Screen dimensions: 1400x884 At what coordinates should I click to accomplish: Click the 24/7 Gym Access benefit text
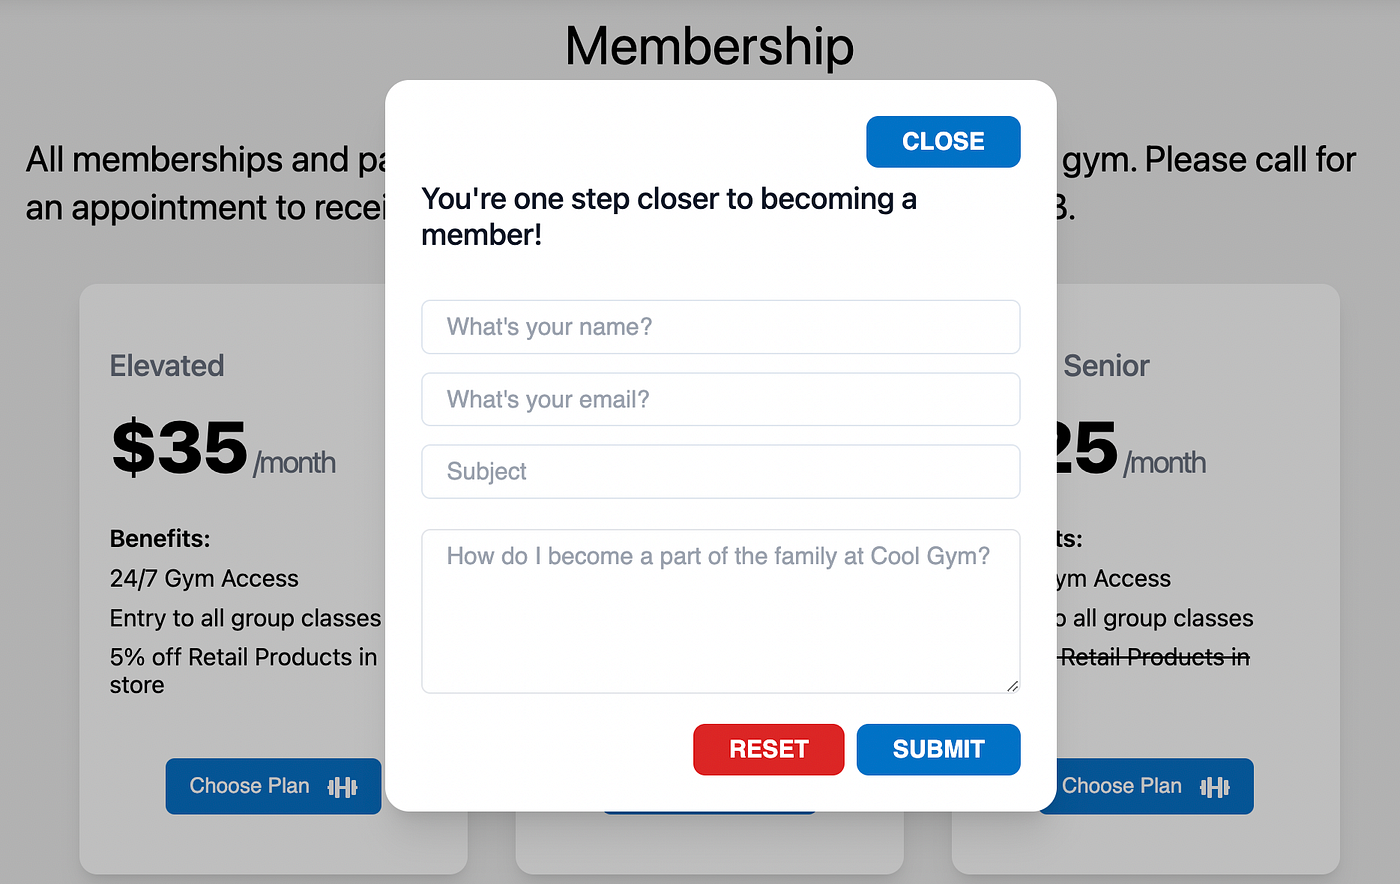(x=204, y=579)
